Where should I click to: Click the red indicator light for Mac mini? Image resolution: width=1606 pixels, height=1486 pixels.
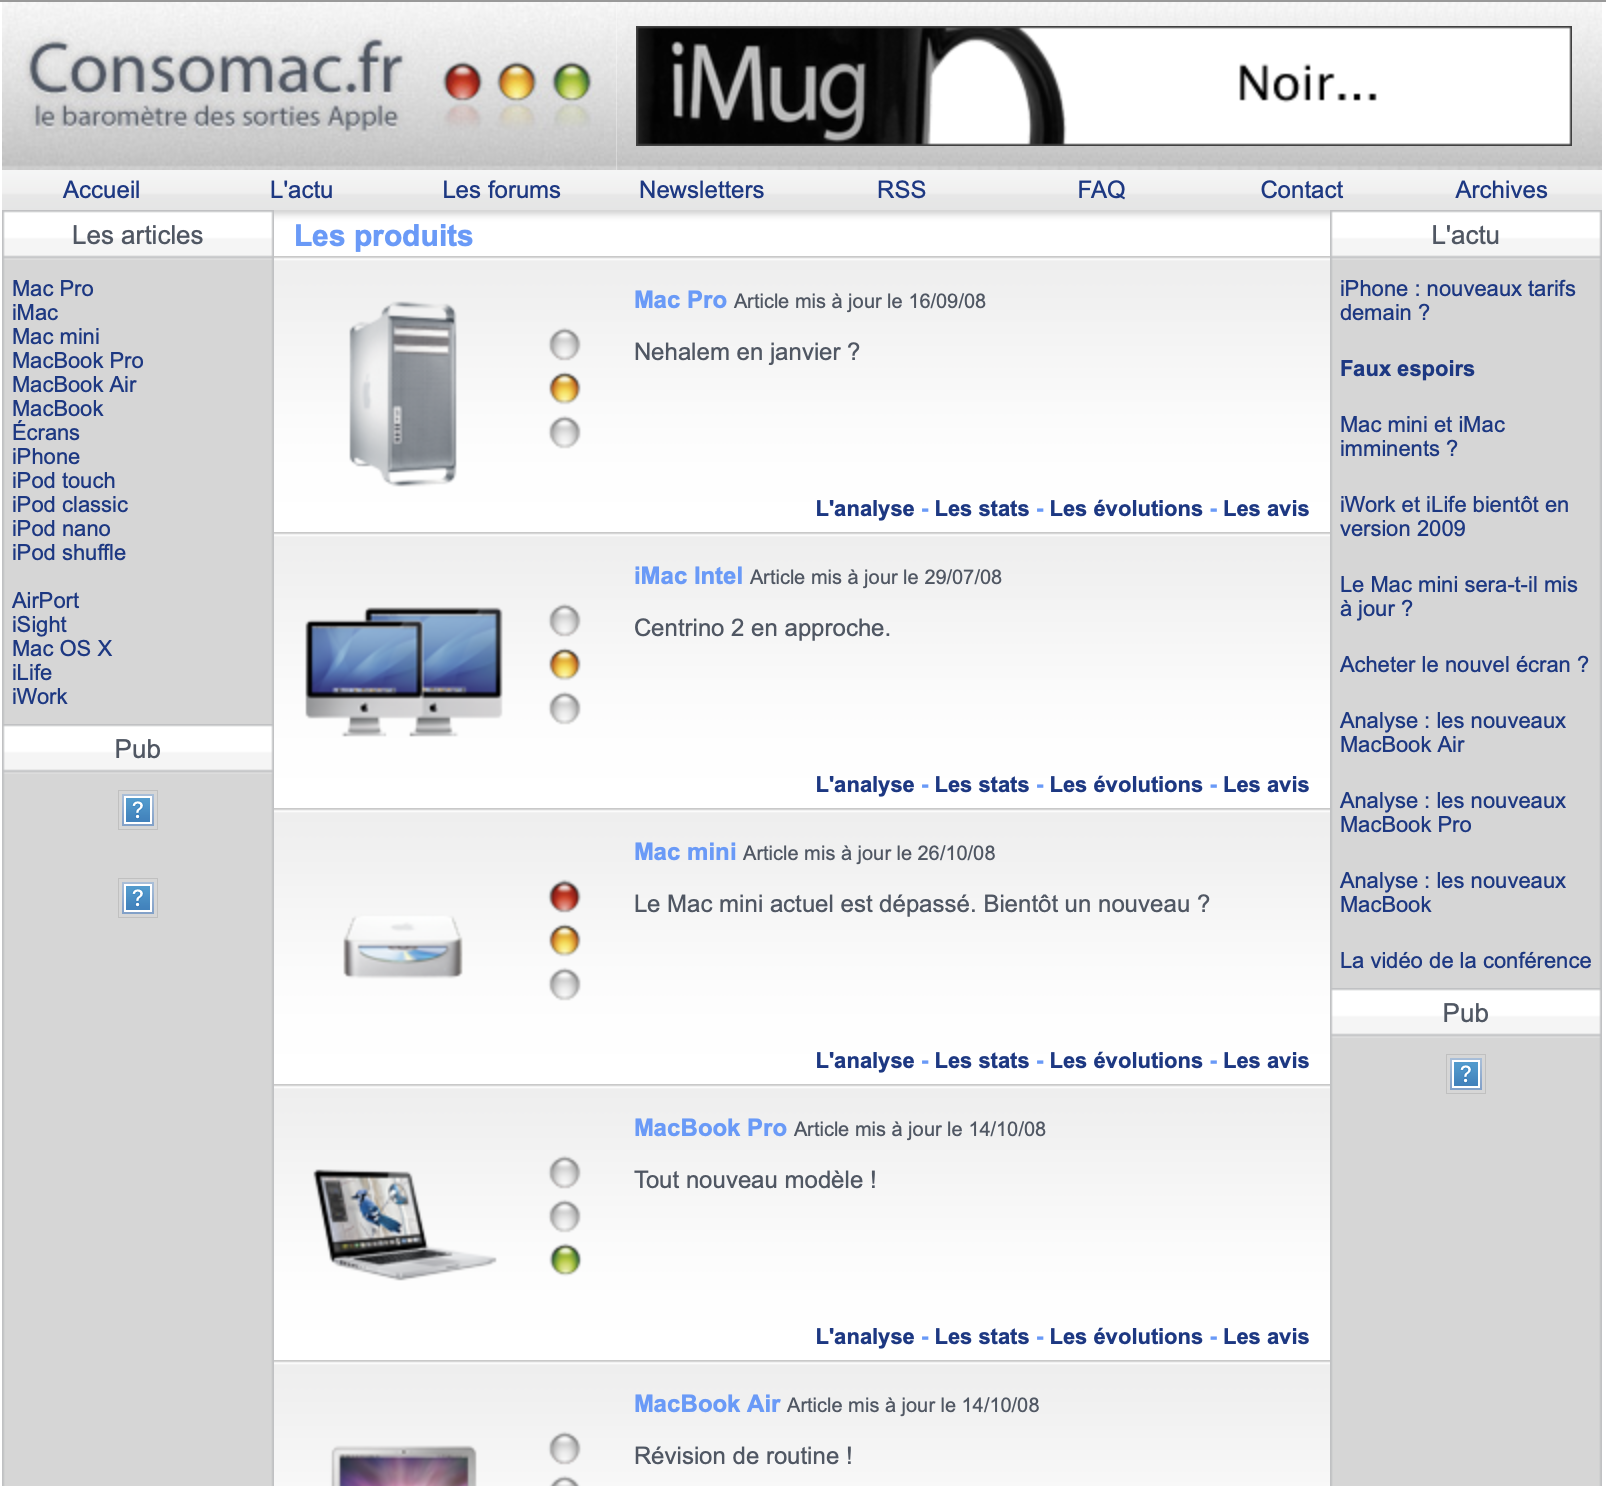(565, 897)
